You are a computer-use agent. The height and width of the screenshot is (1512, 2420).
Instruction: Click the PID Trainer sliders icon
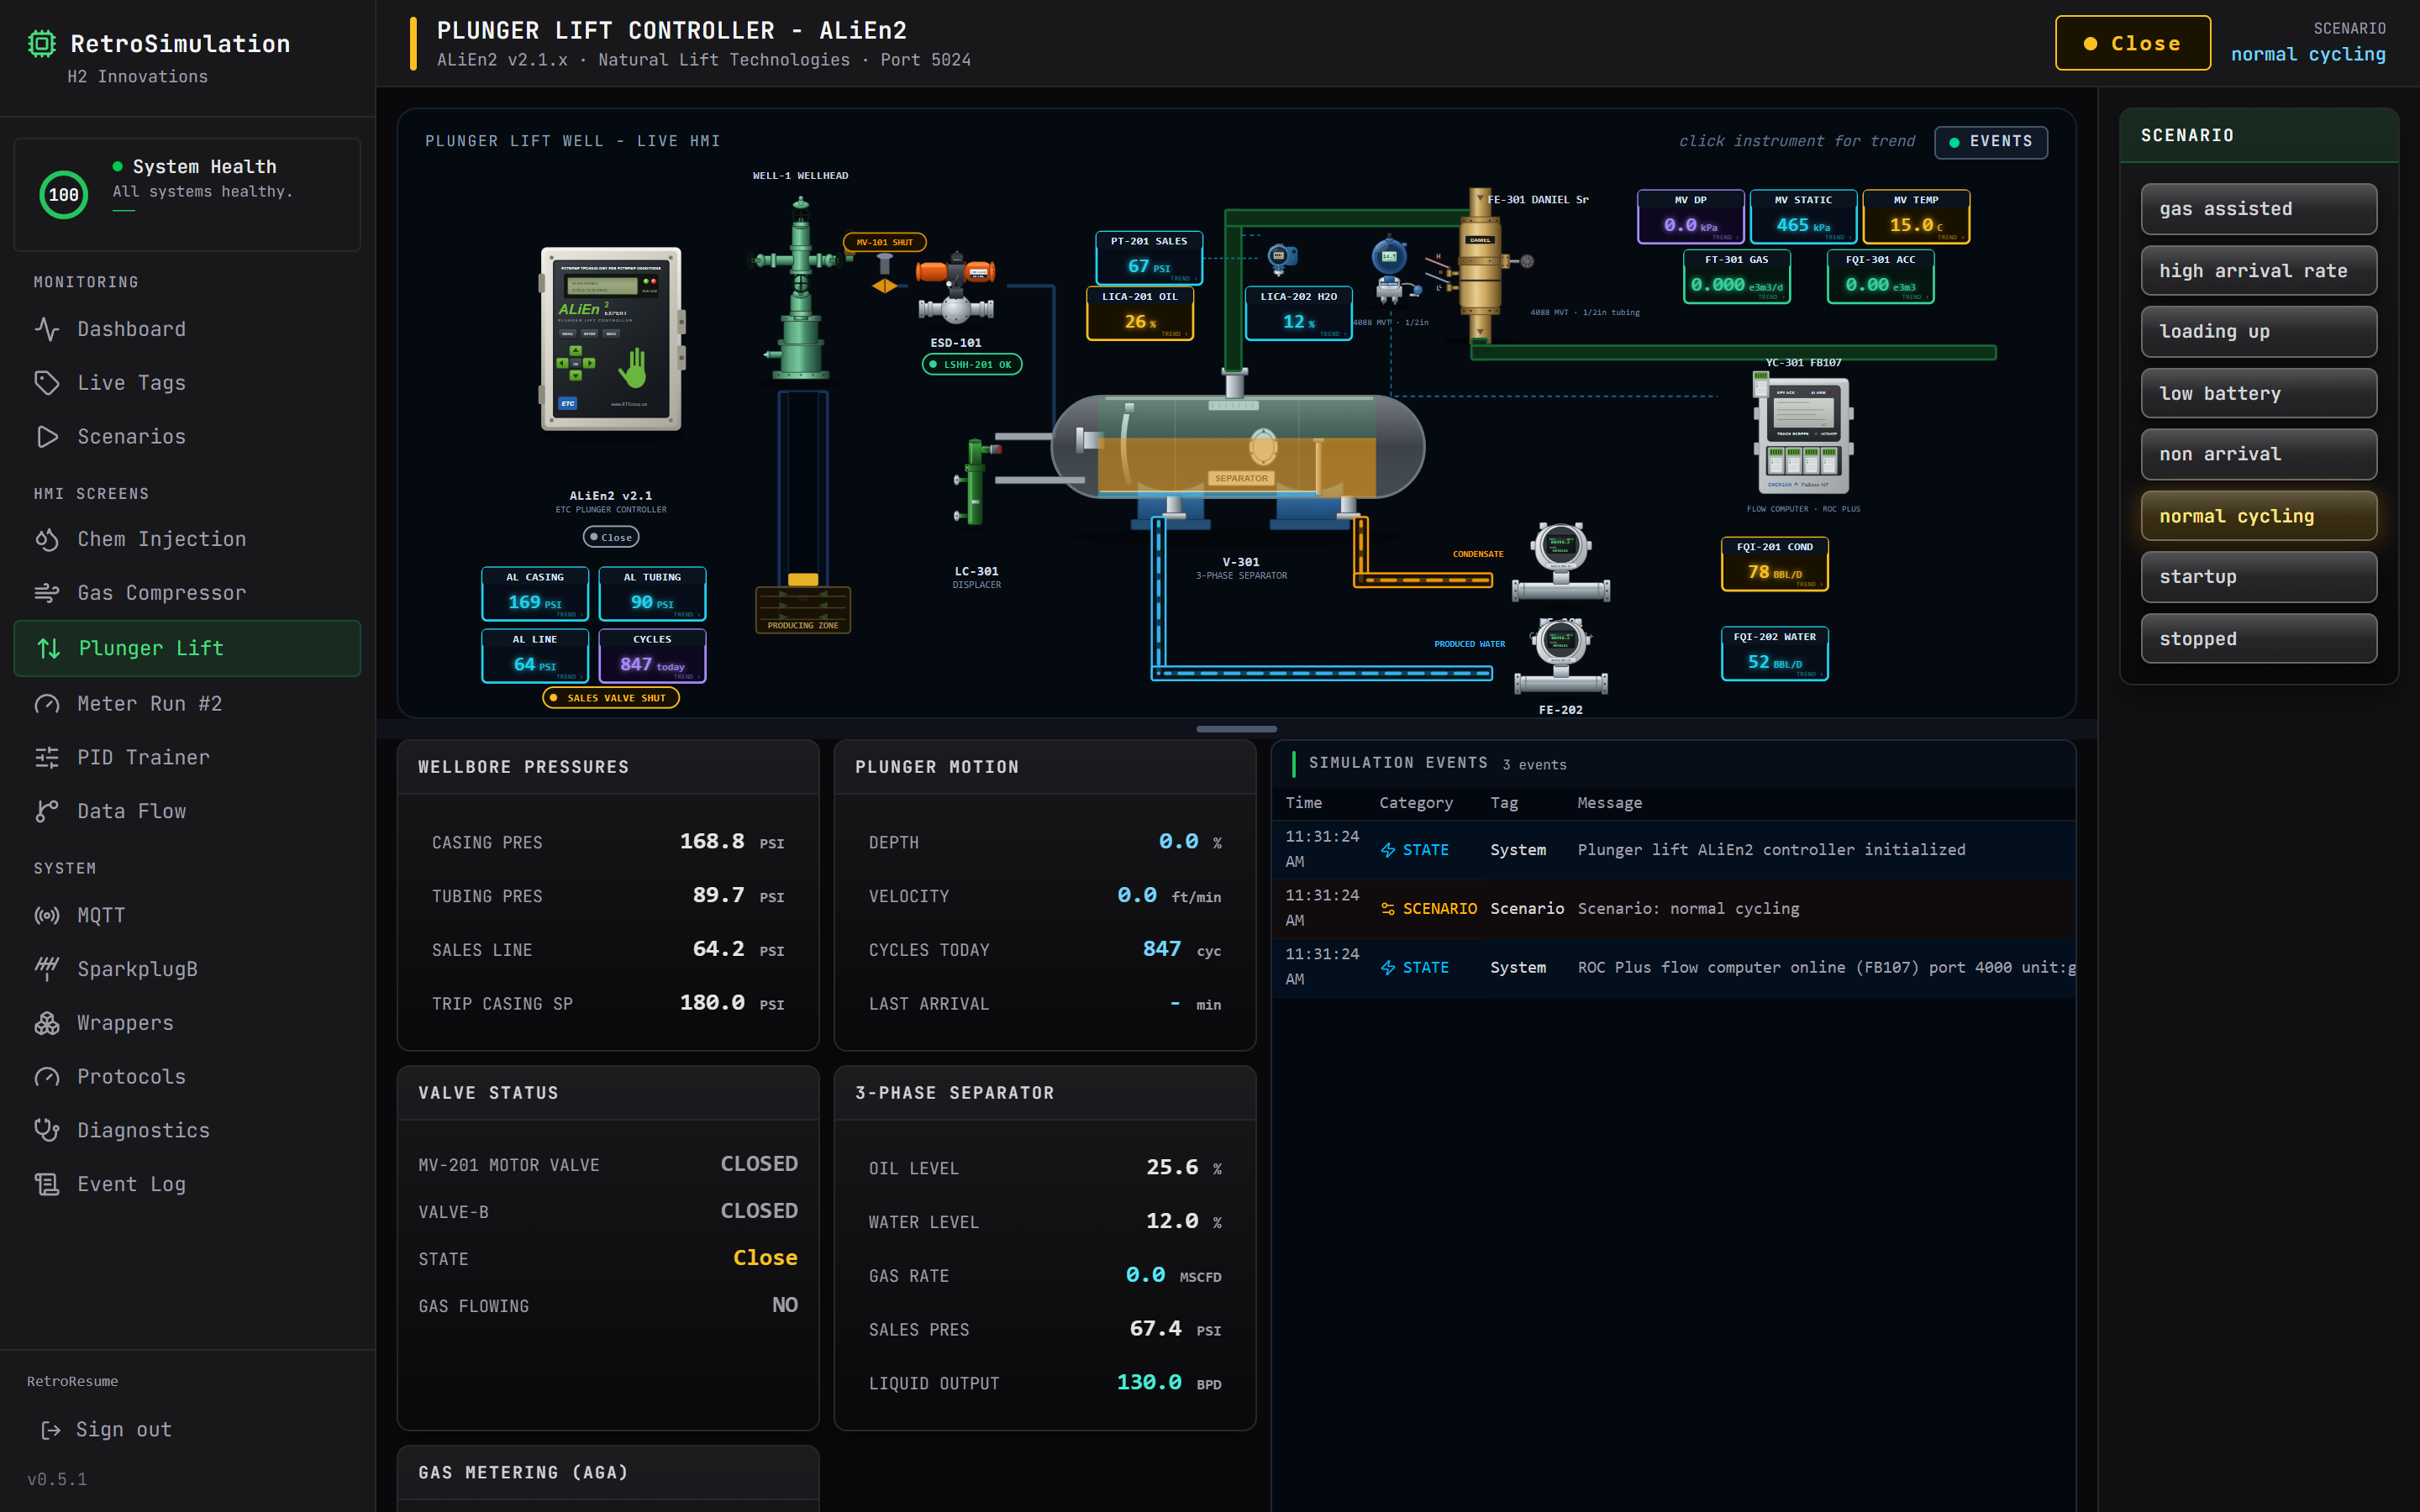(47, 758)
